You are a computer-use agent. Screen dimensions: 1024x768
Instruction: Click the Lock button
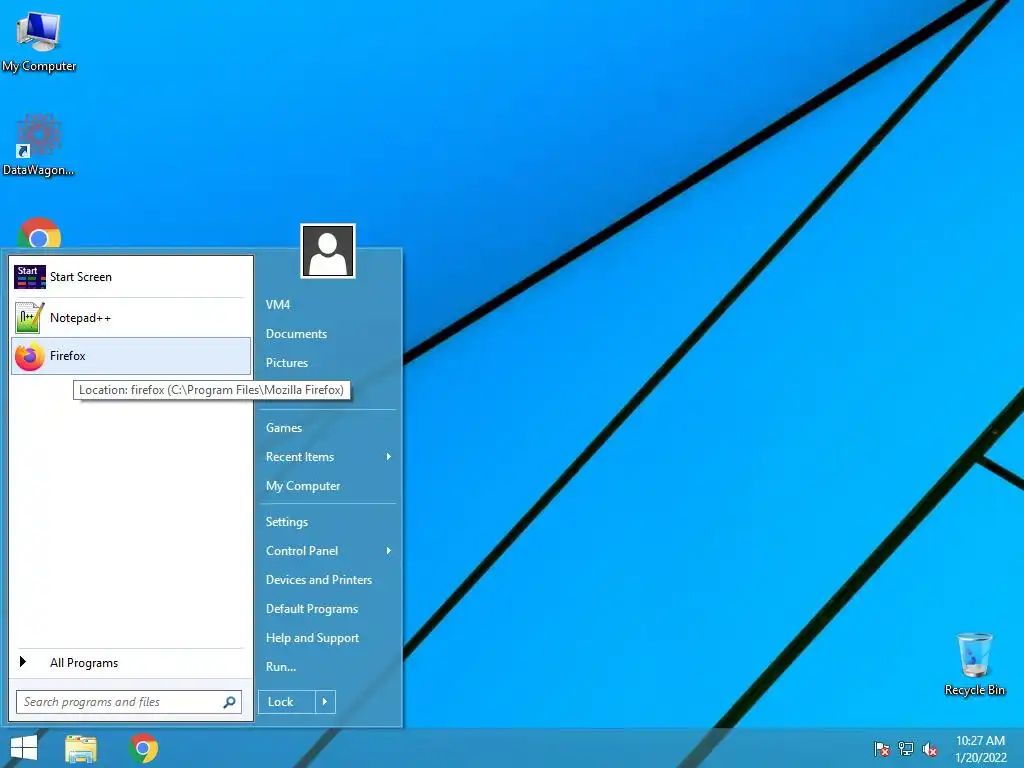(x=287, y=702)
